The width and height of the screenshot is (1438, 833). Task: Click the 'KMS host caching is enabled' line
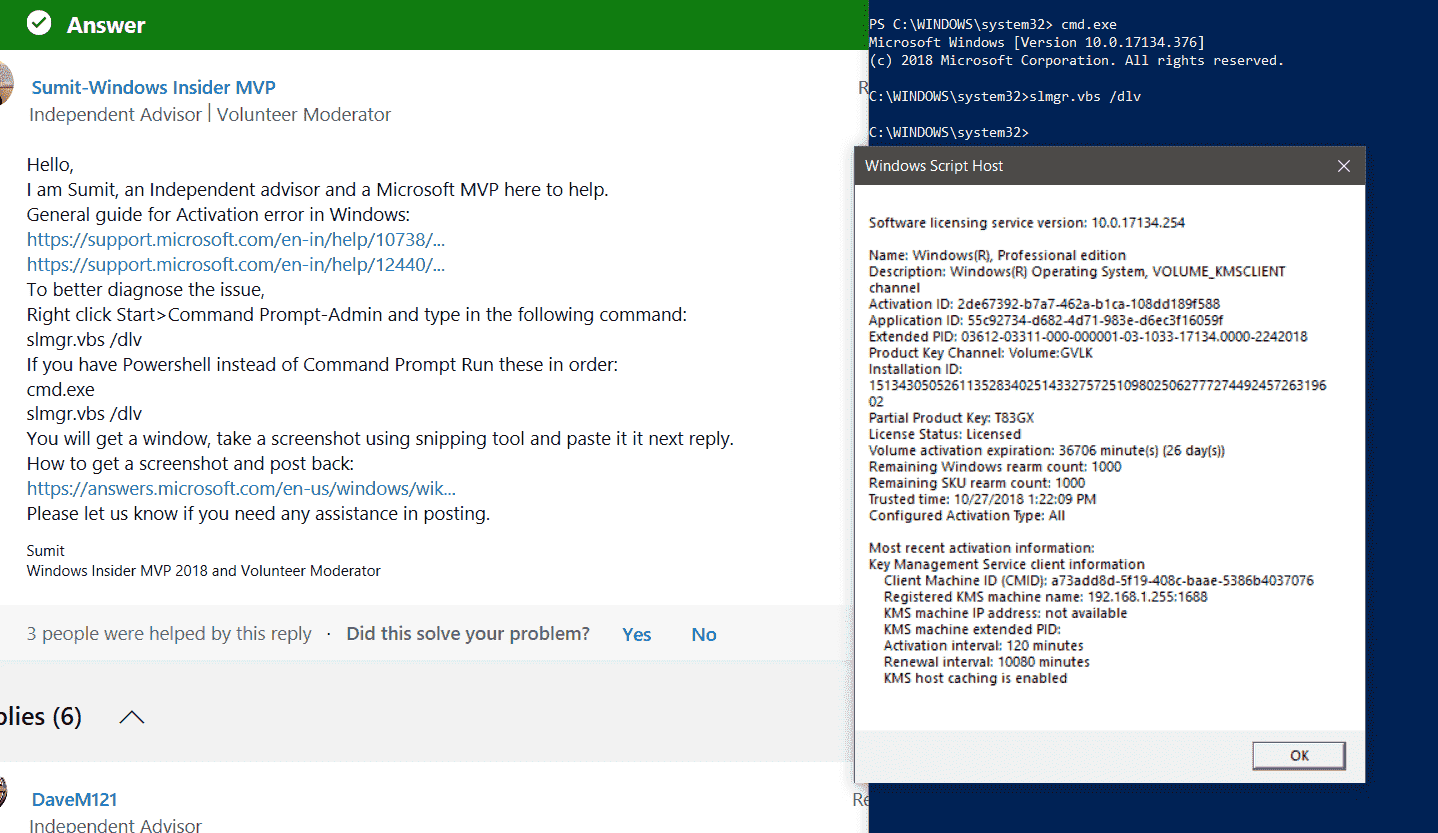point(976,678)
